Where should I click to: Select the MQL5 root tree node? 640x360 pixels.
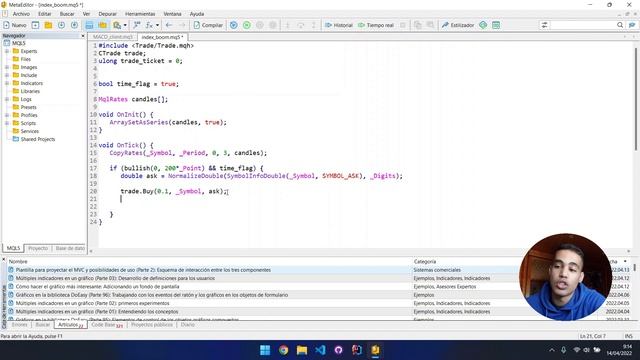18,43
